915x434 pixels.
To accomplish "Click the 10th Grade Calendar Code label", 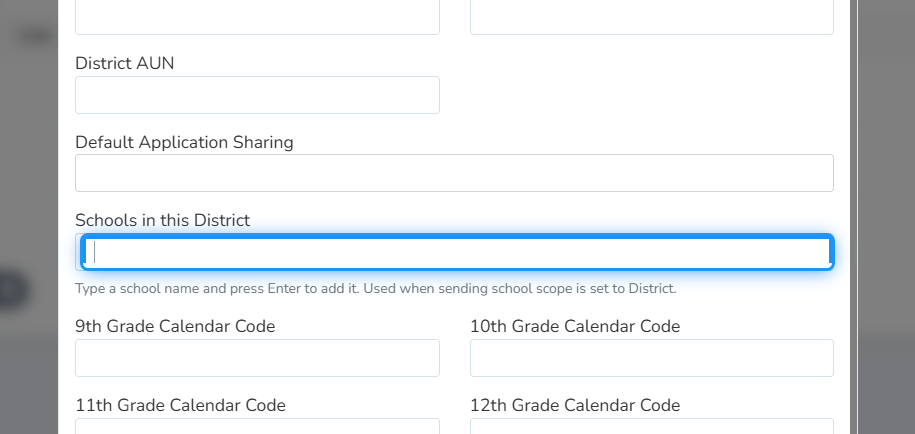I will click(x=575, y=326).
